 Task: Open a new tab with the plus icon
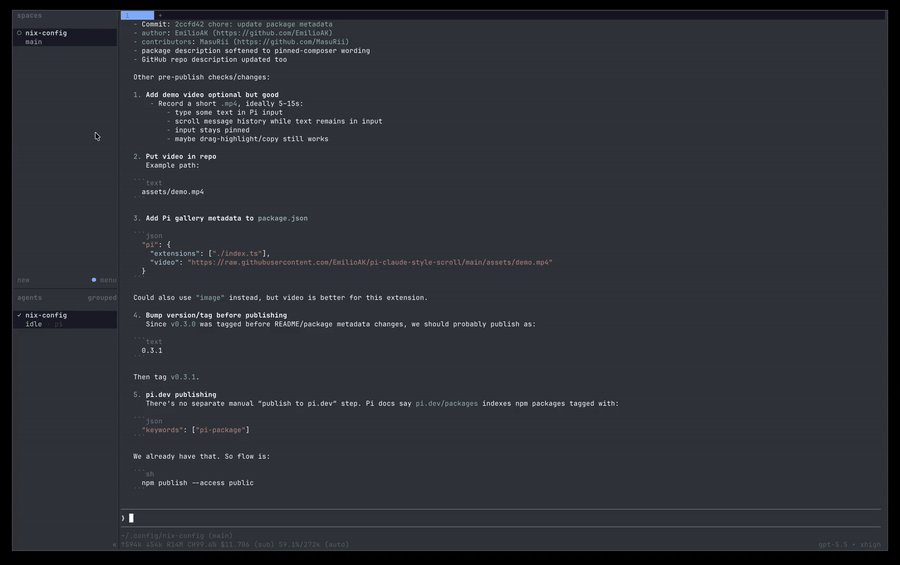[x=160, y=16]
